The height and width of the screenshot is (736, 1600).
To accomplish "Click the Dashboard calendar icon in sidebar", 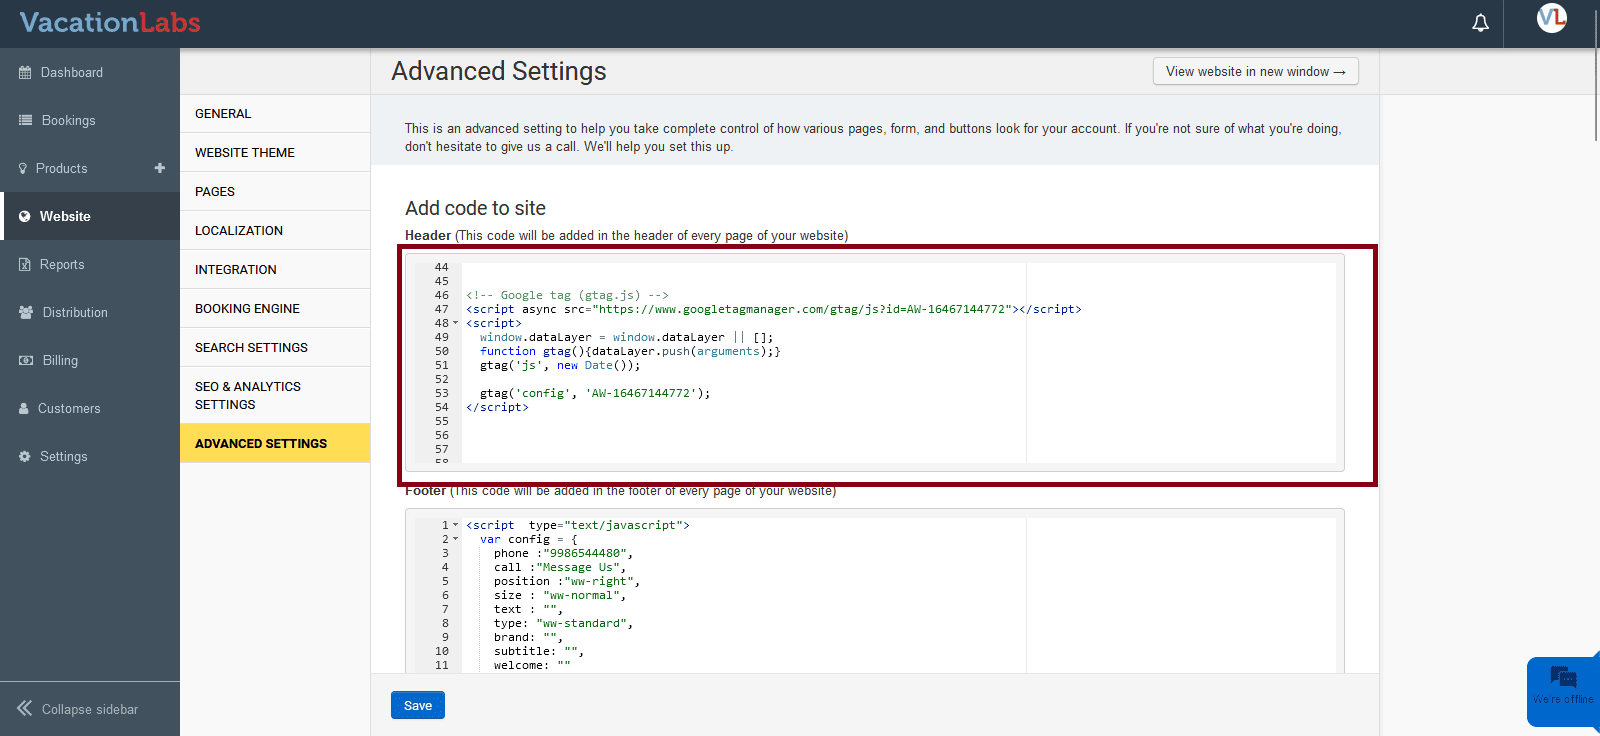I will click(25, 73).
